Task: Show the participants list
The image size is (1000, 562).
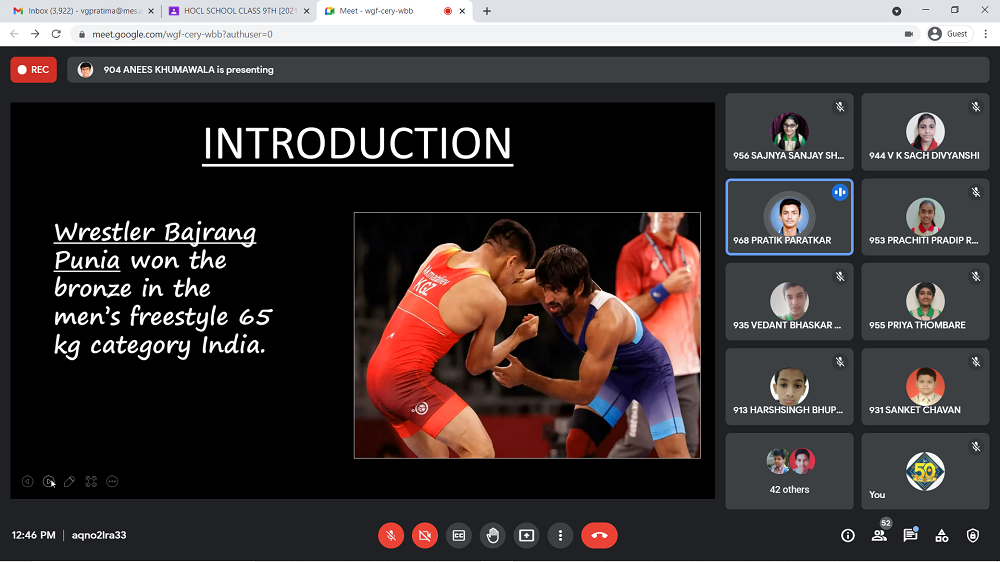Action: pos(879,536)
